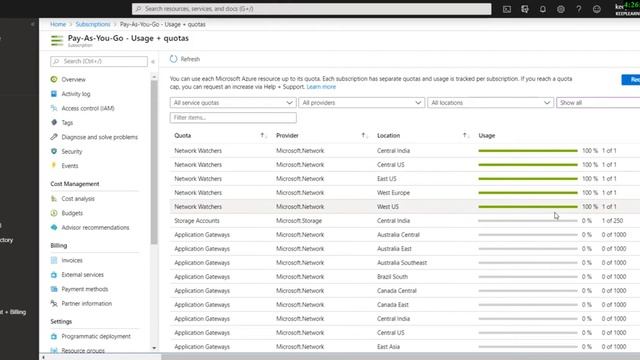Sort by Provider column arrow
Screen dimensions: 640x360
pos(364,136)
